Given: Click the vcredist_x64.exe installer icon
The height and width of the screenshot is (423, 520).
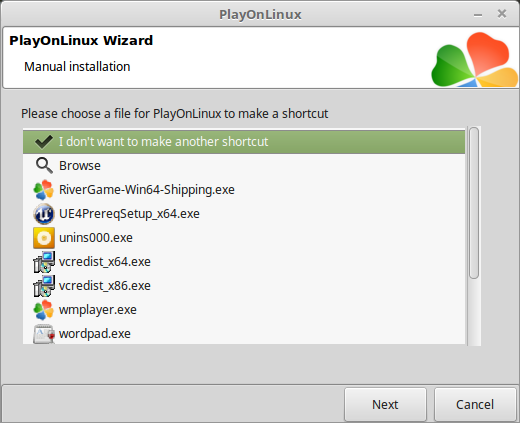Looking at the screenshot, I should click(44, 262).
